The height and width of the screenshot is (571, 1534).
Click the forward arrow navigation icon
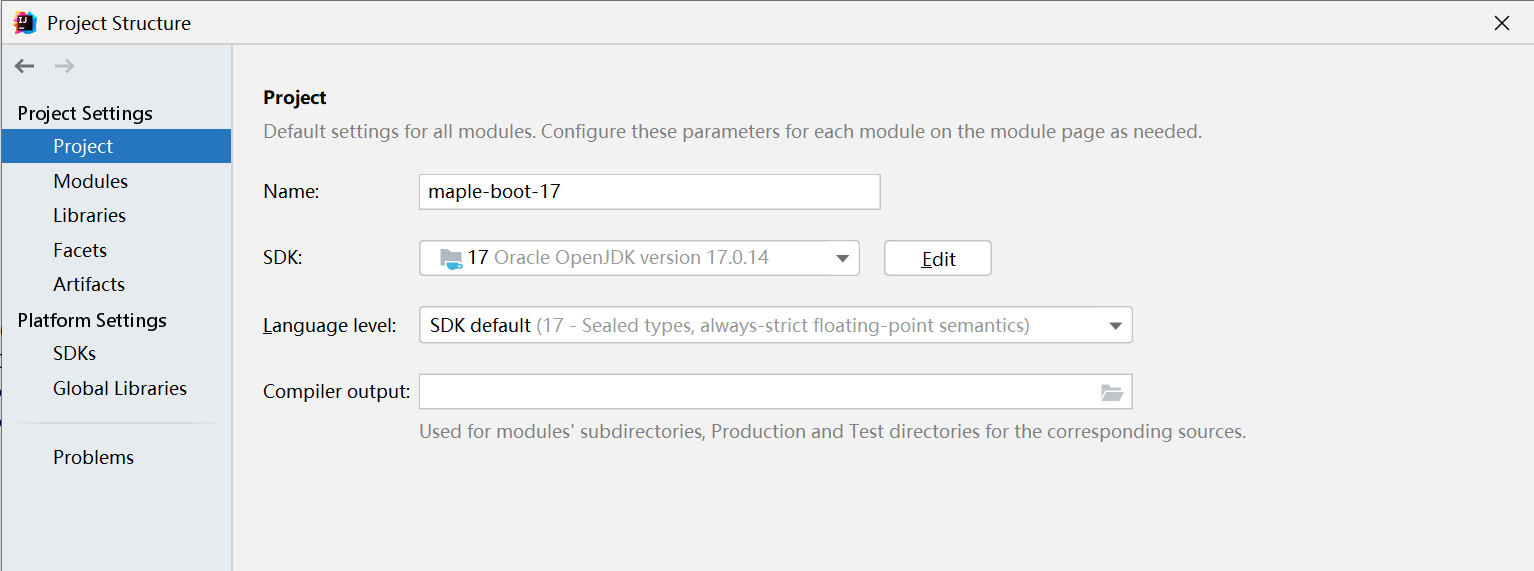(64, 66)
